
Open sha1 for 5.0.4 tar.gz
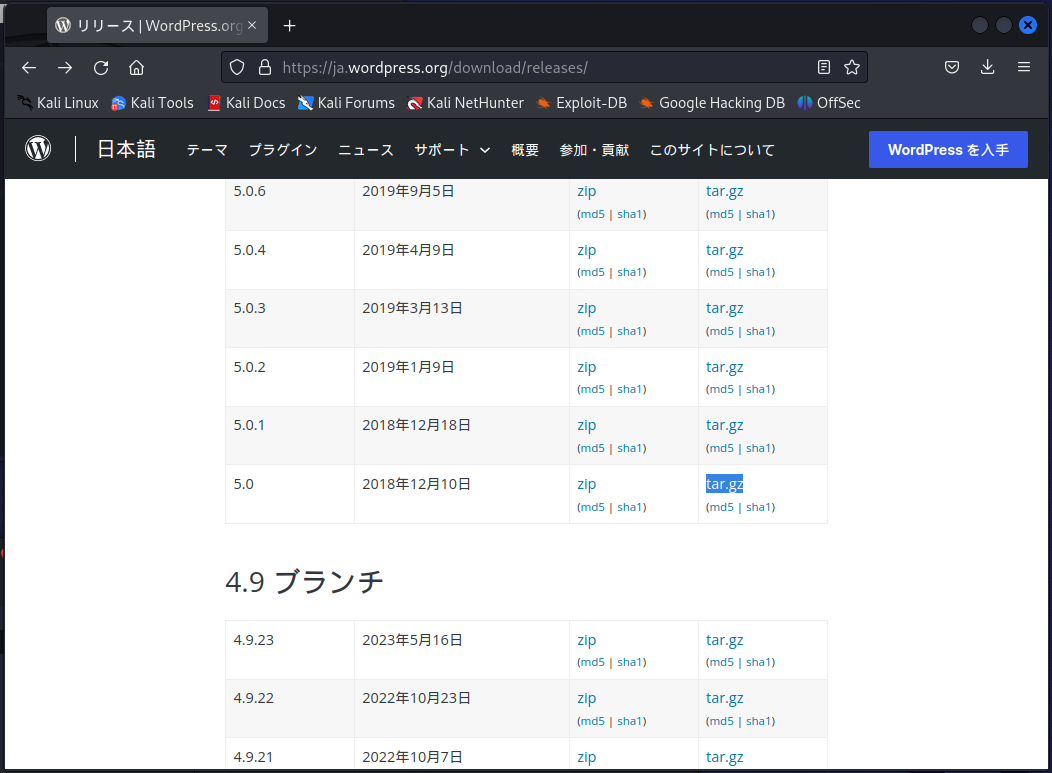[x=759, y=272]
